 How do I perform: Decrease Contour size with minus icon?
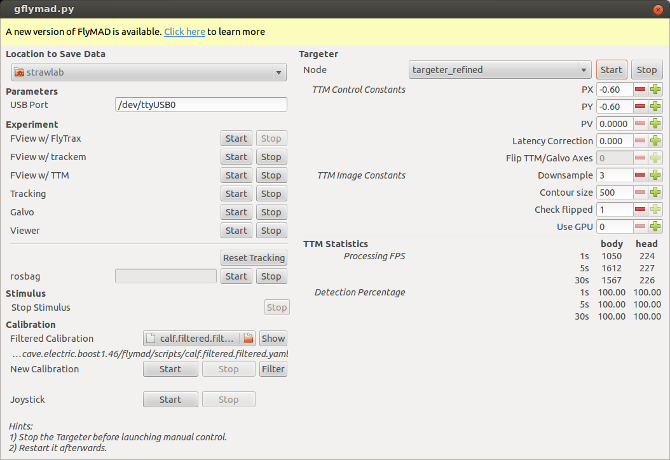(640, 192)
